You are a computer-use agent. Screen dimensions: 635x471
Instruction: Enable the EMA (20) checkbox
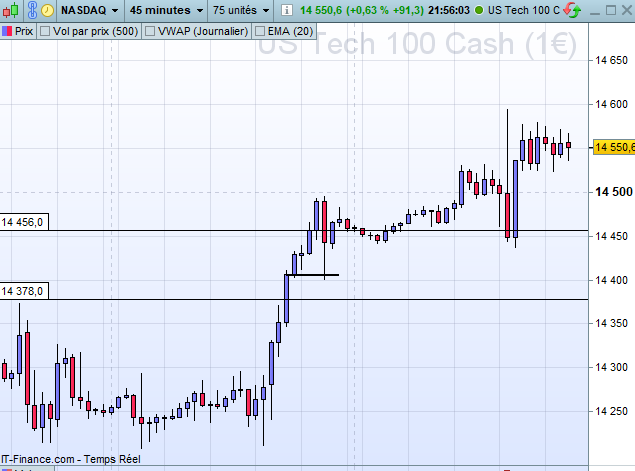(260, 31)
